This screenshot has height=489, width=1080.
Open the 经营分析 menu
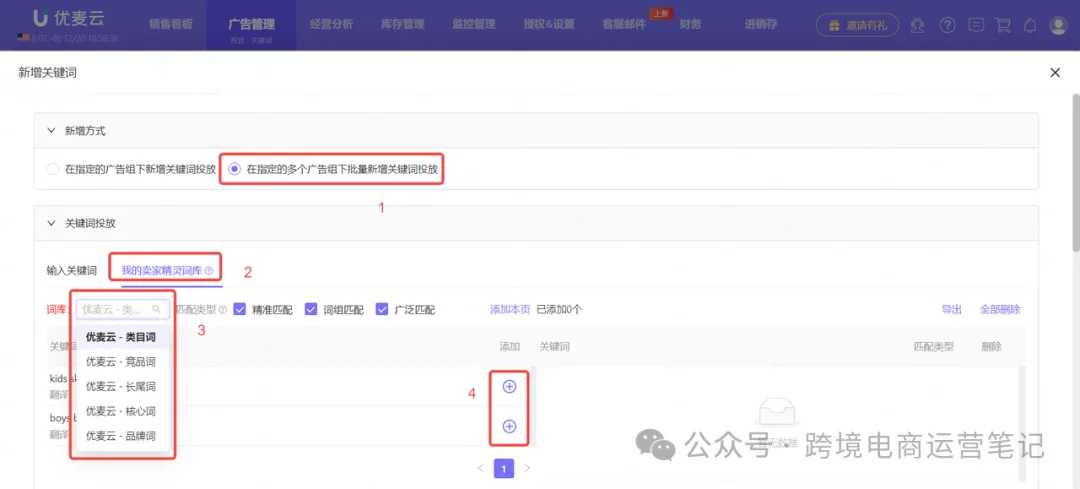(331, 24)
